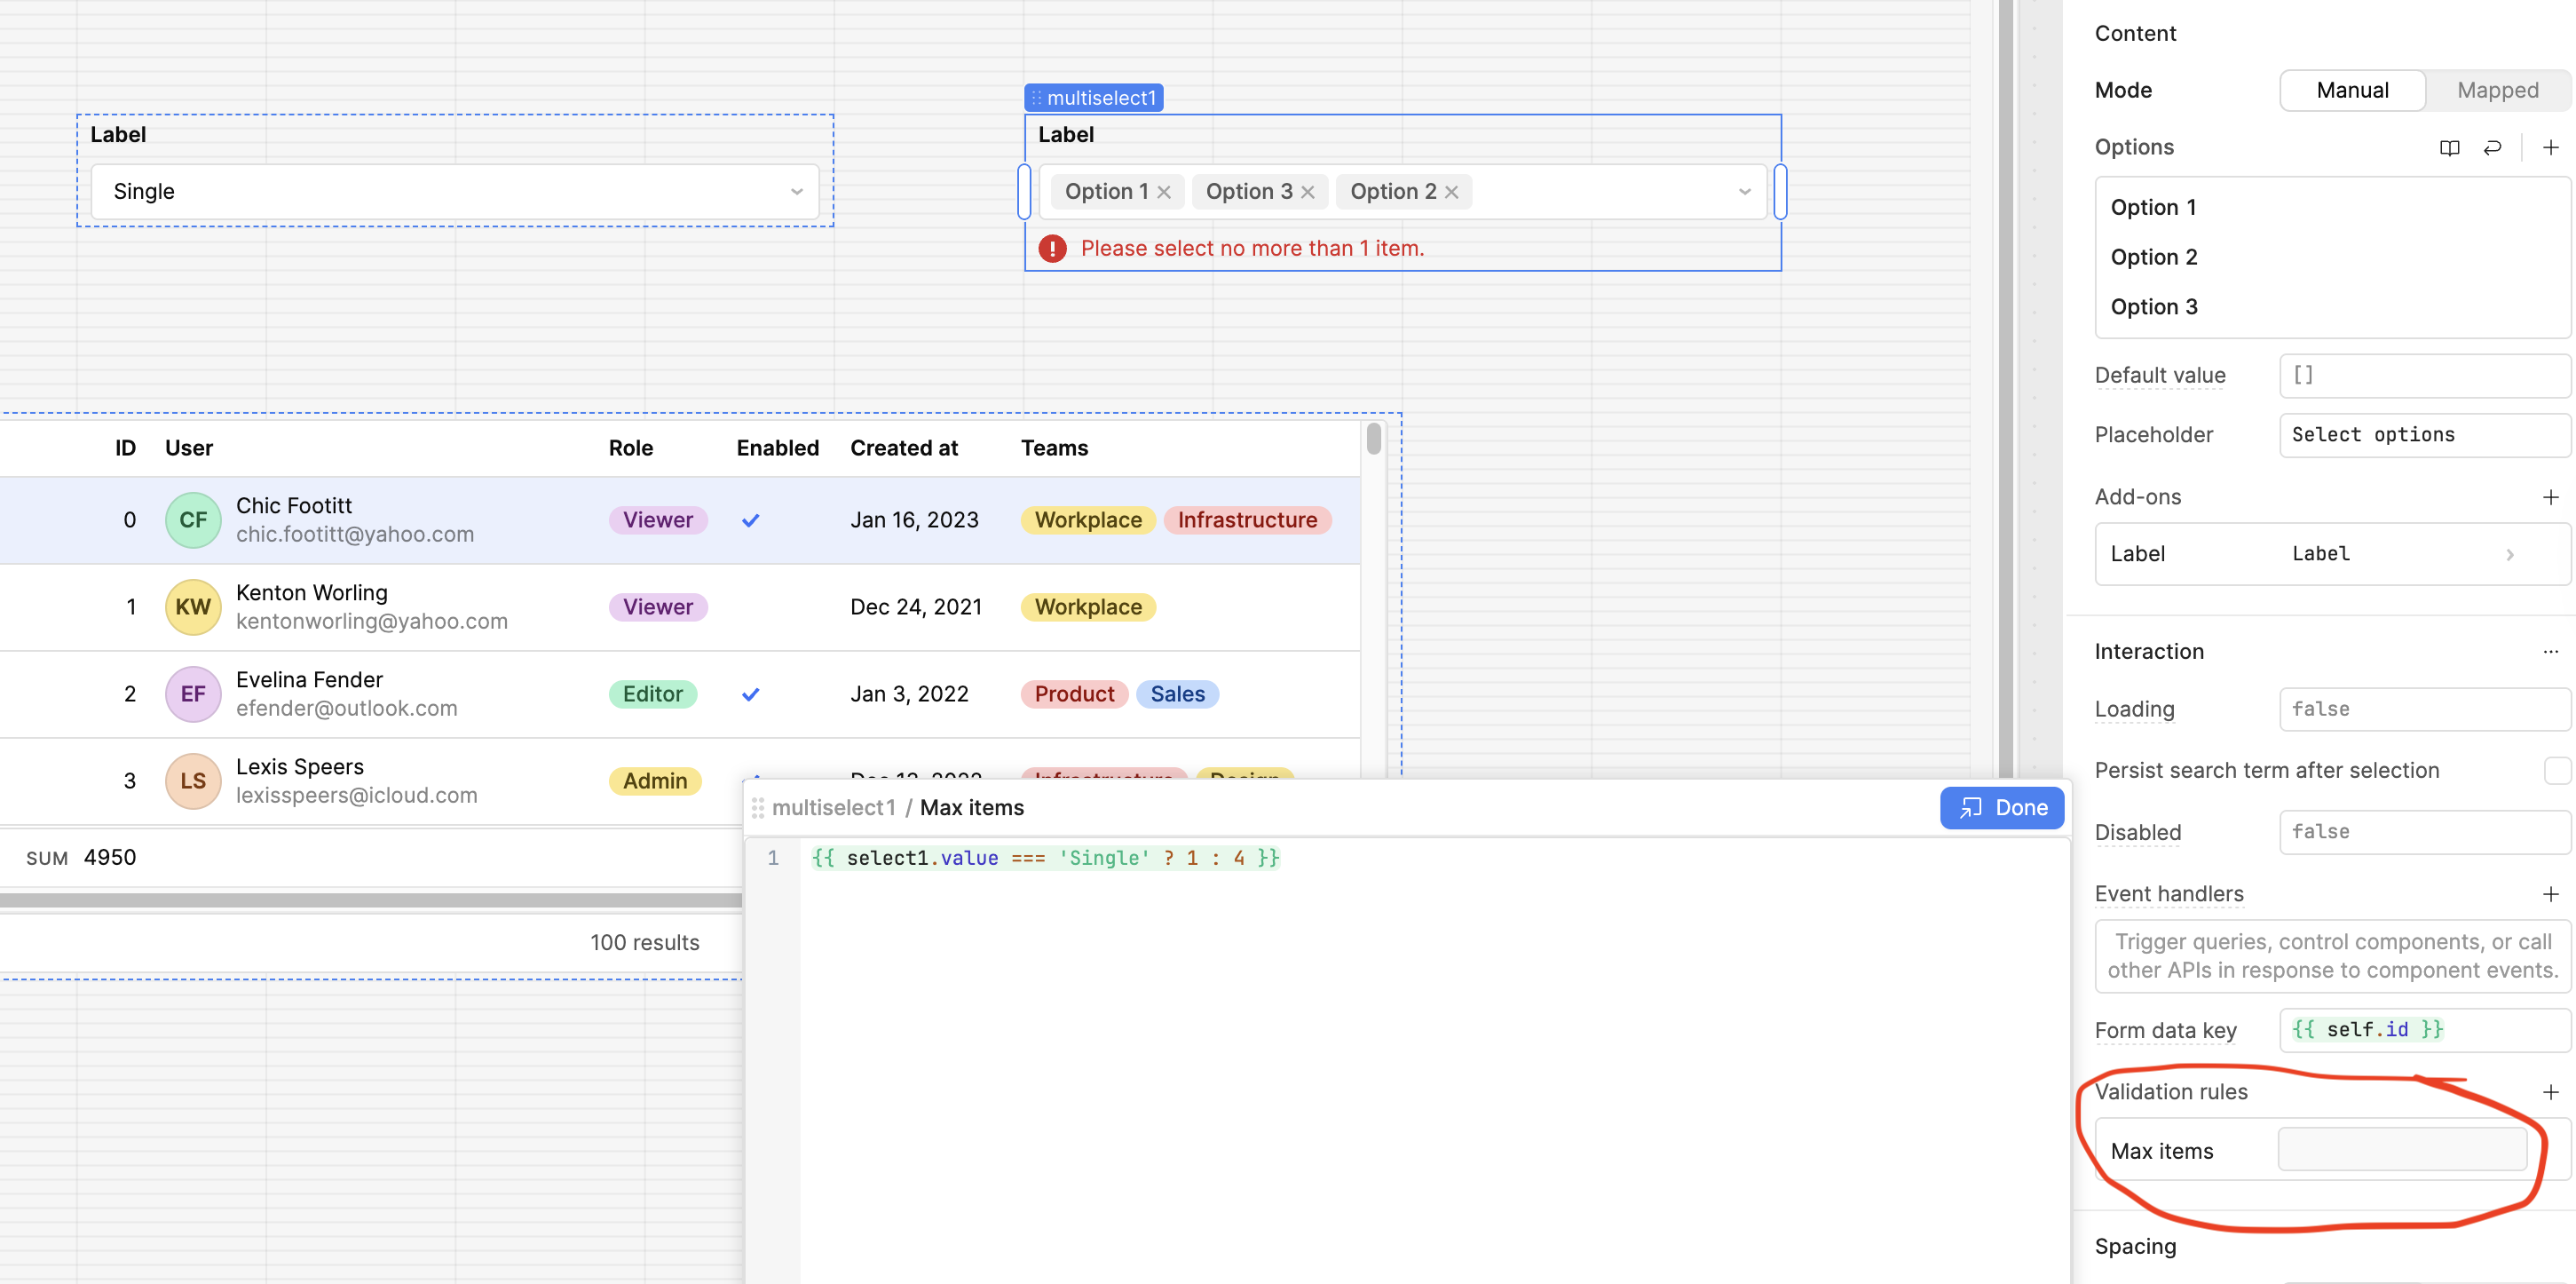Click the Done button
Screen dimensions: 2576x1284
[2001, 808]
